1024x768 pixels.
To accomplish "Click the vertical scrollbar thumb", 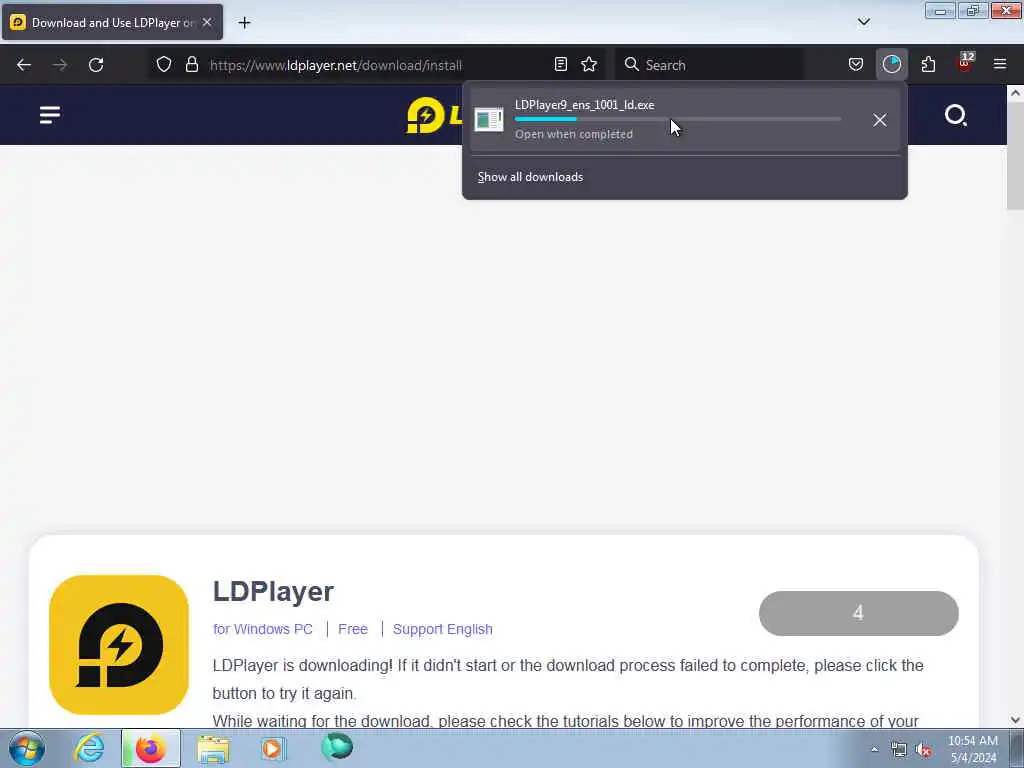I will click(1015, 155).
